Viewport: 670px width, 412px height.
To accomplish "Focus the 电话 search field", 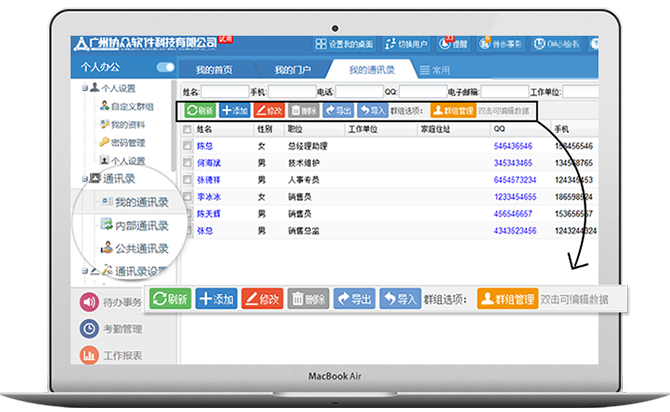I will click(x=359, y=91).
